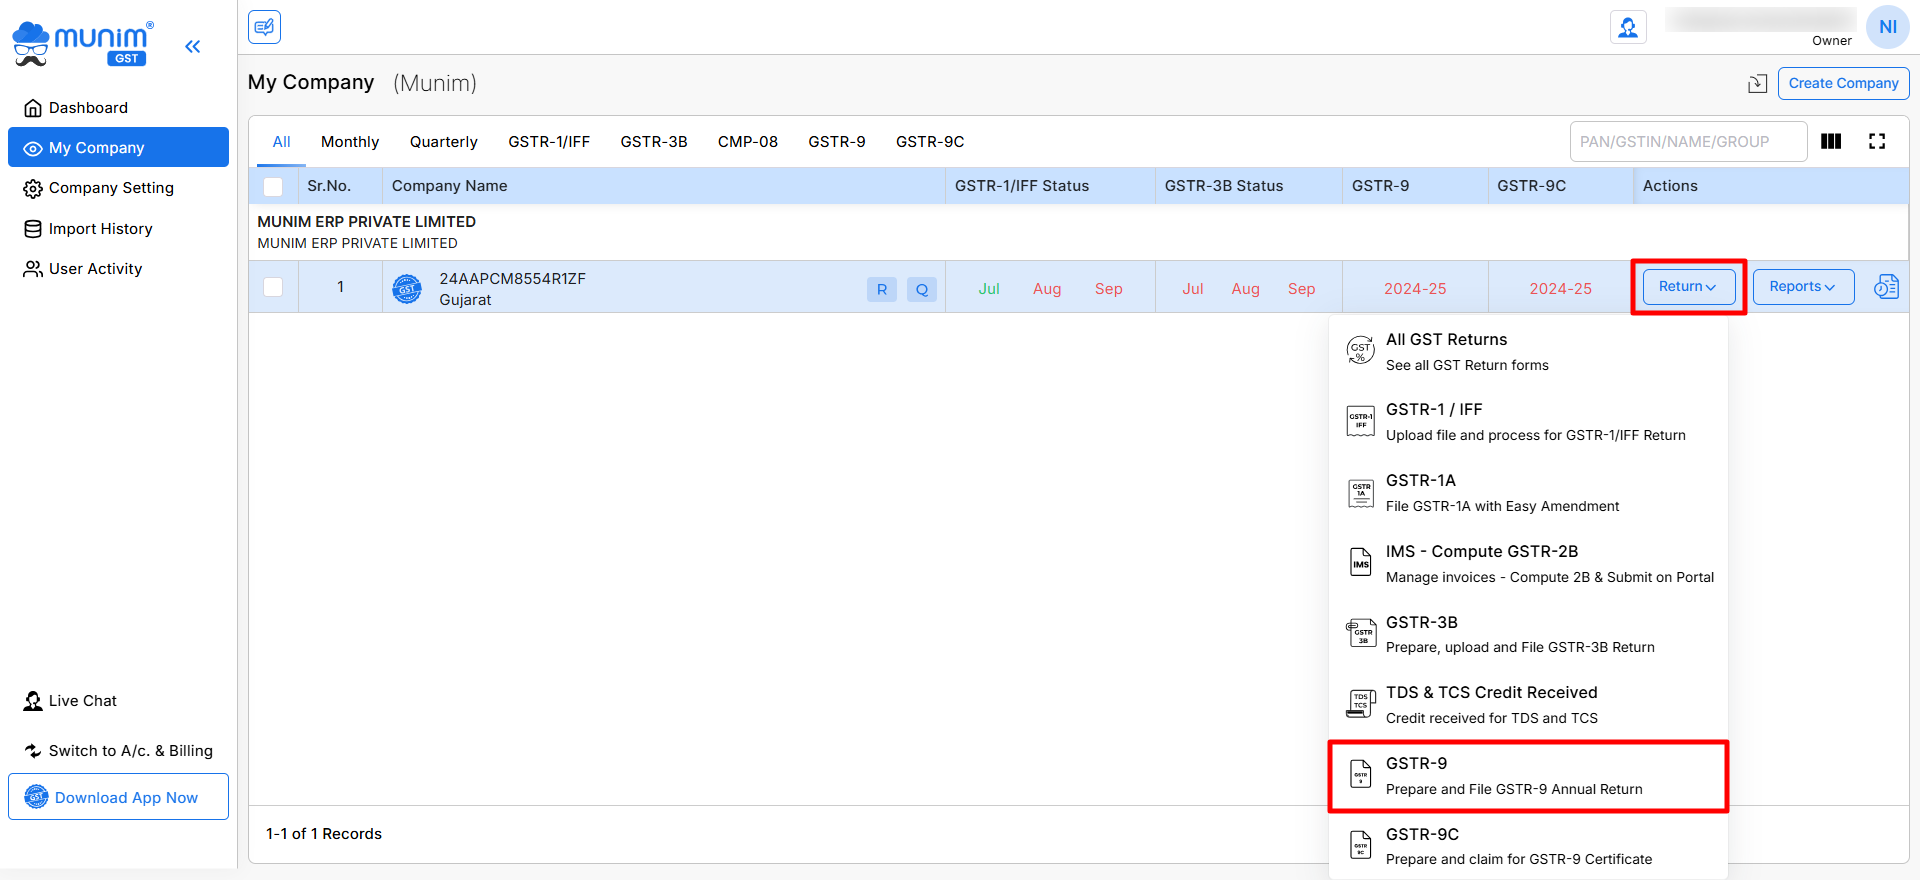This screenshot has height=881, width=1920.
Task: Click the GSTR-9 file icon
Action: point(1361,775)
